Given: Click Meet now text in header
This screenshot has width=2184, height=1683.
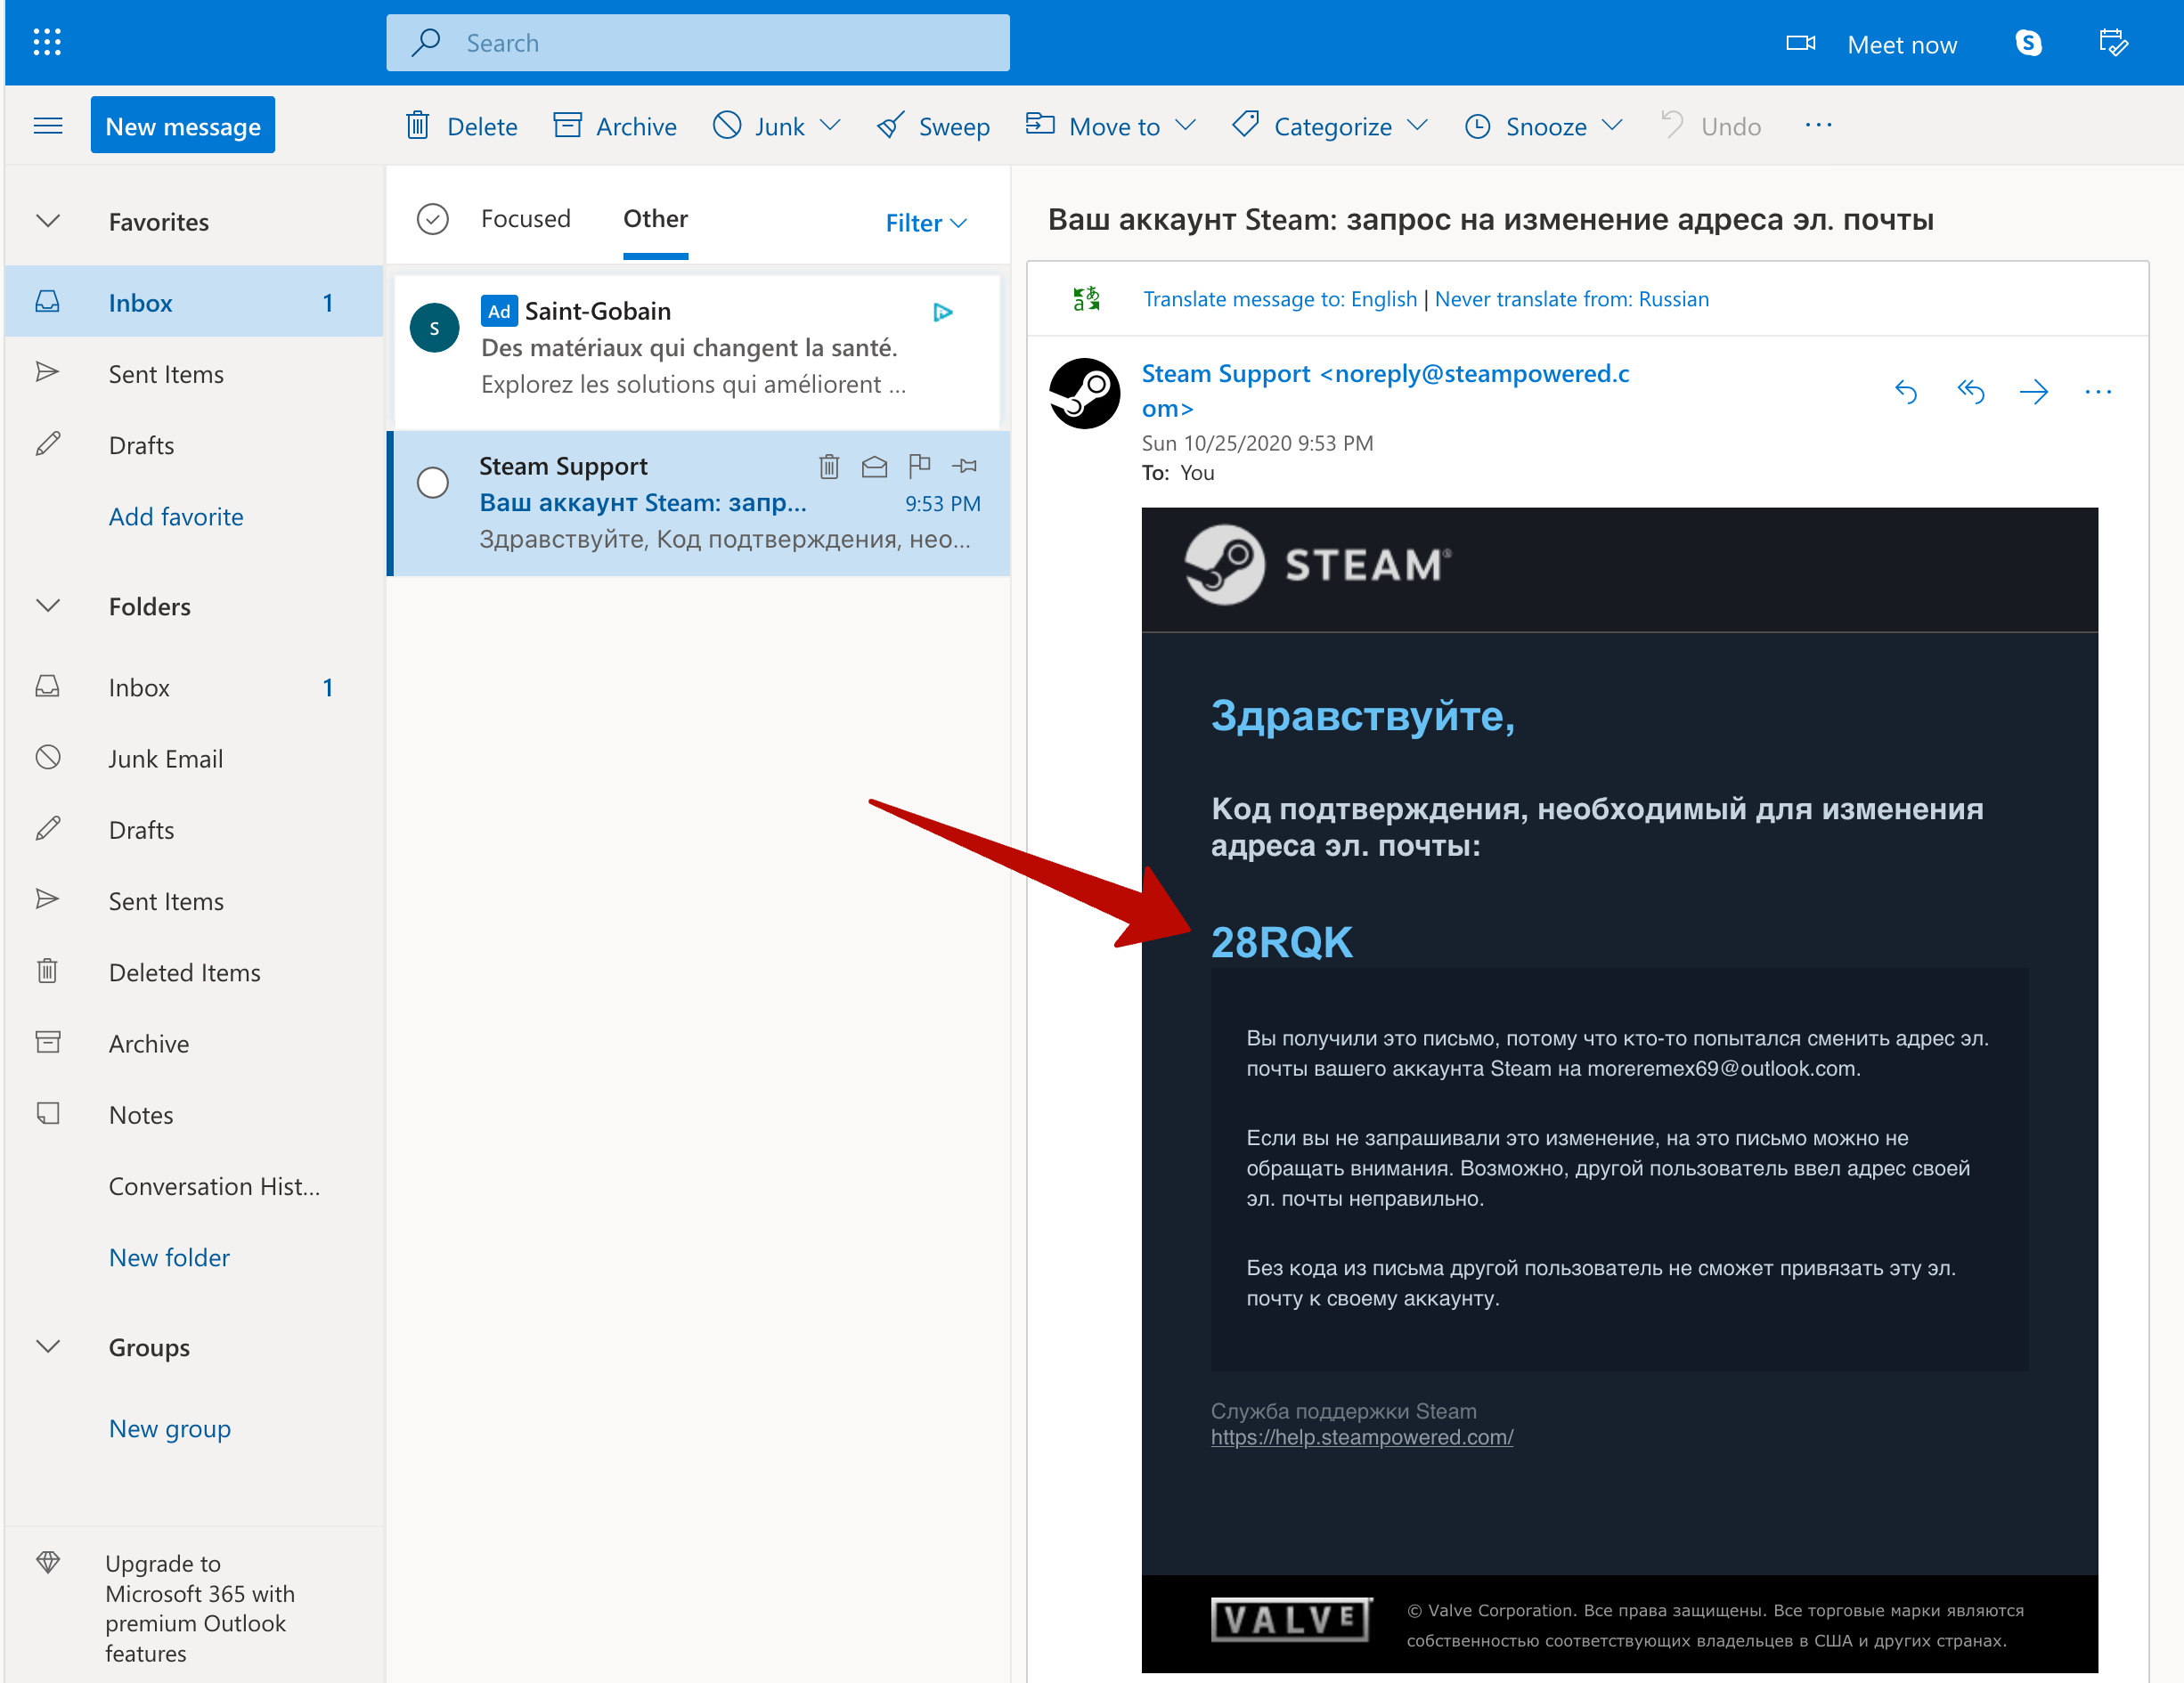Looking at the screenshot, I should [1901, 44].
